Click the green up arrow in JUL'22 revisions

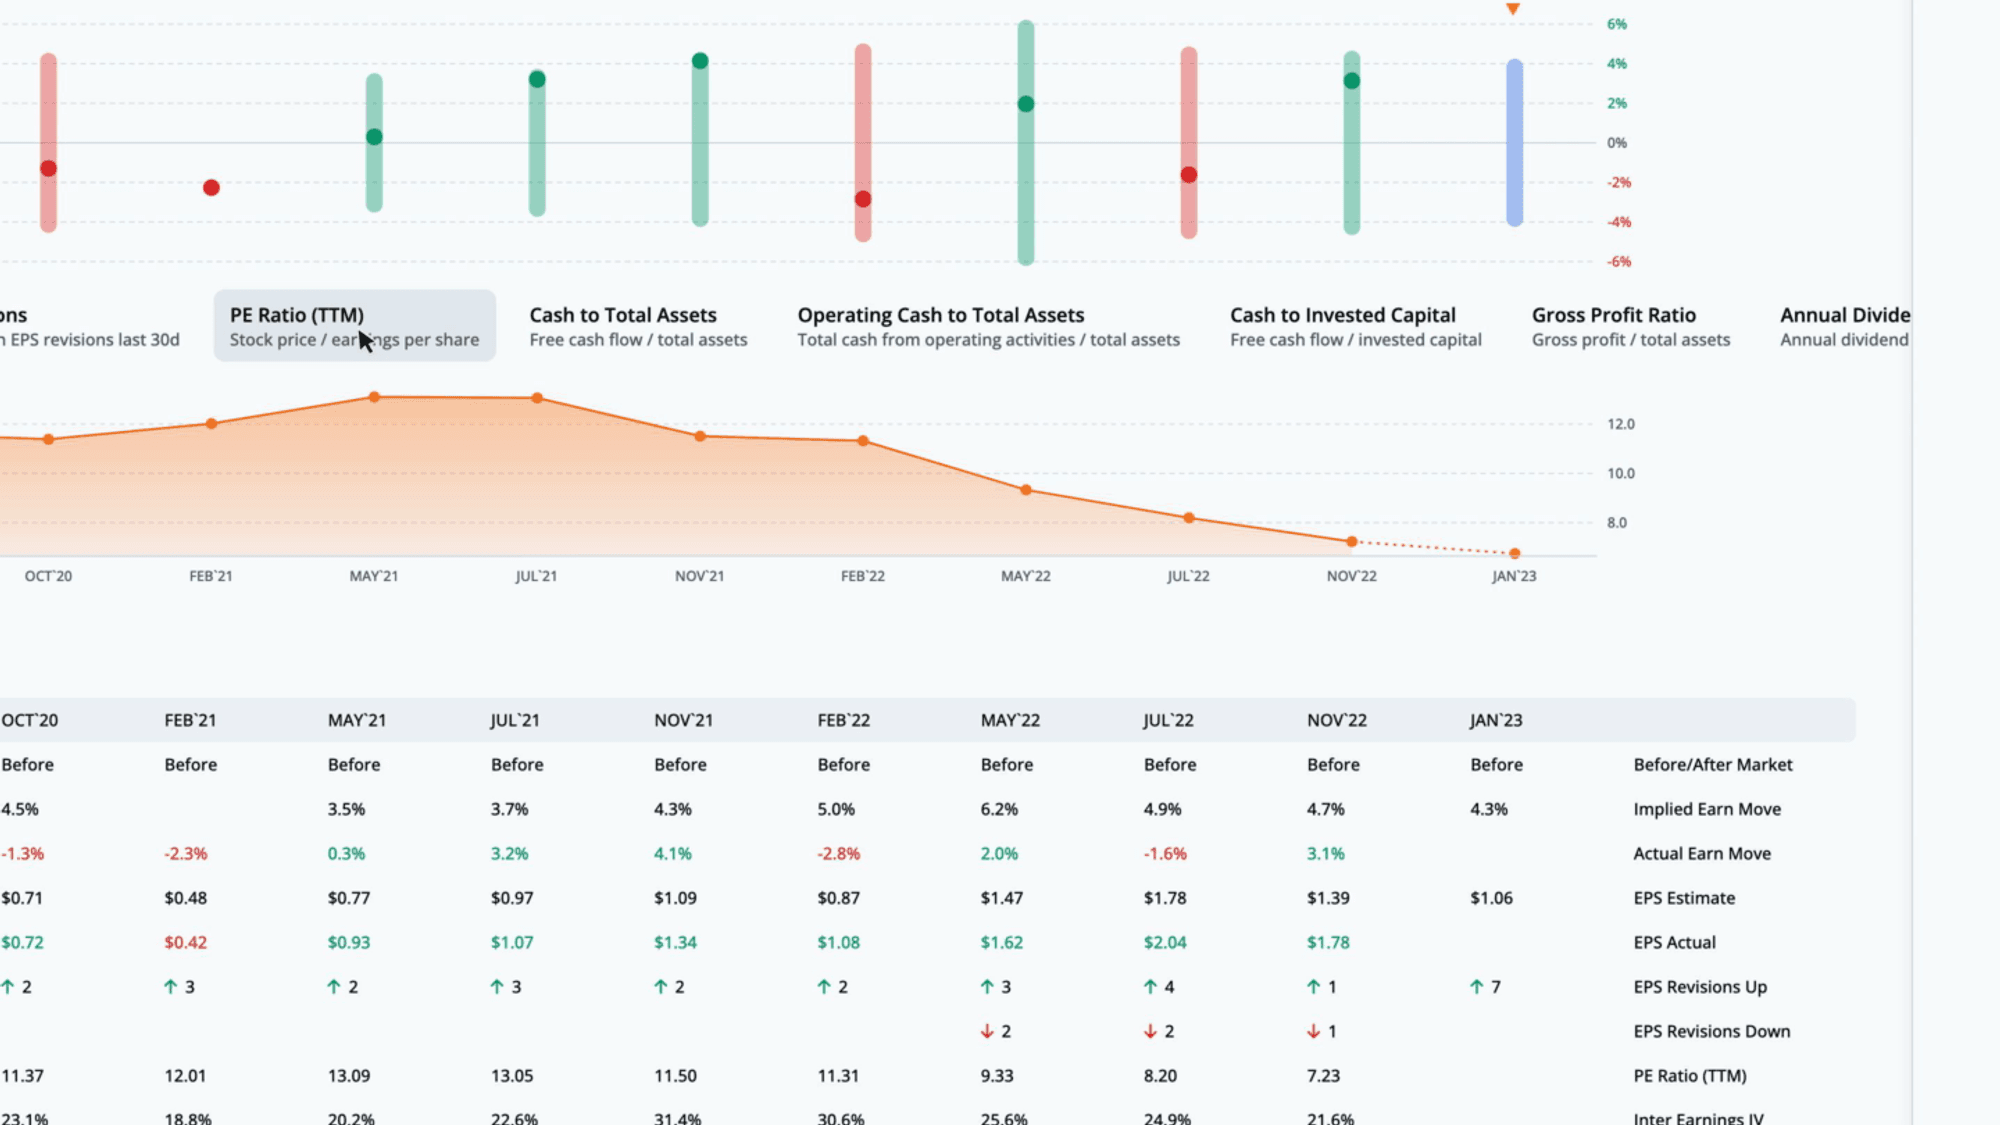click(x=1150, y=987)
